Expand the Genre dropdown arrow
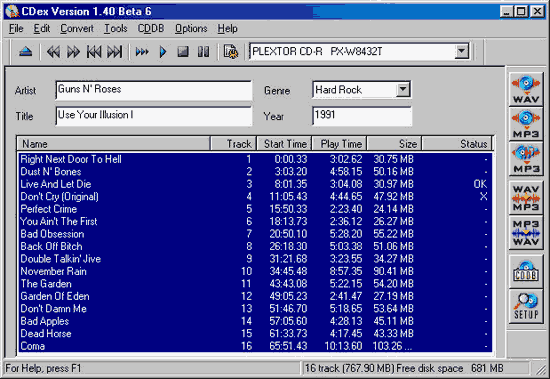This screenshot has width=550, height=379. 403,90
